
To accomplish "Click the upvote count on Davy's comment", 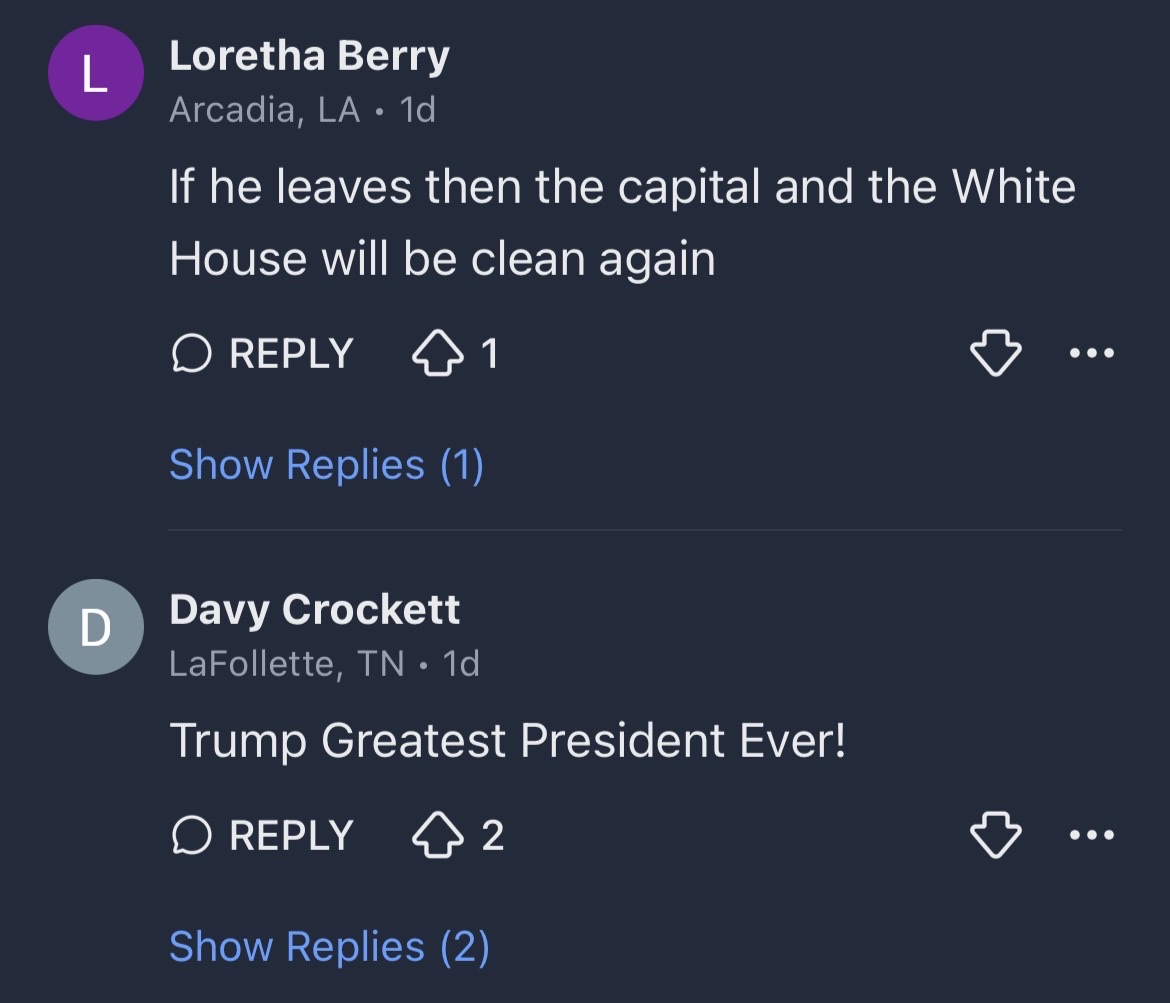I will 492,836.
